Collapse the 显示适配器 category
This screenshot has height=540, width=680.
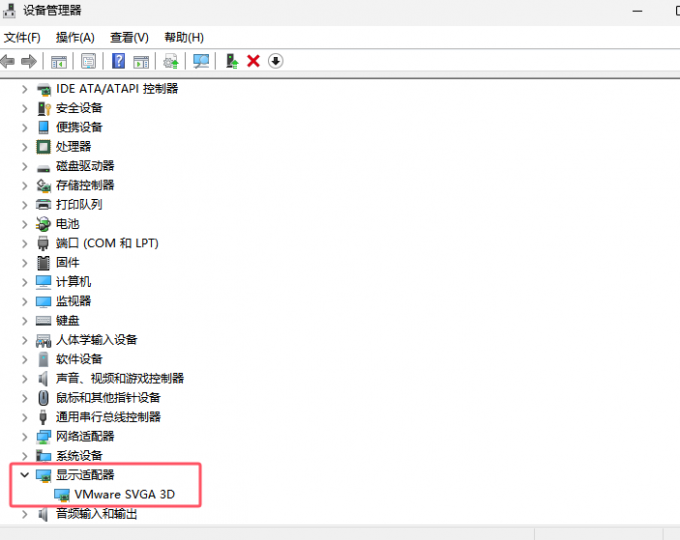[25, 475]
